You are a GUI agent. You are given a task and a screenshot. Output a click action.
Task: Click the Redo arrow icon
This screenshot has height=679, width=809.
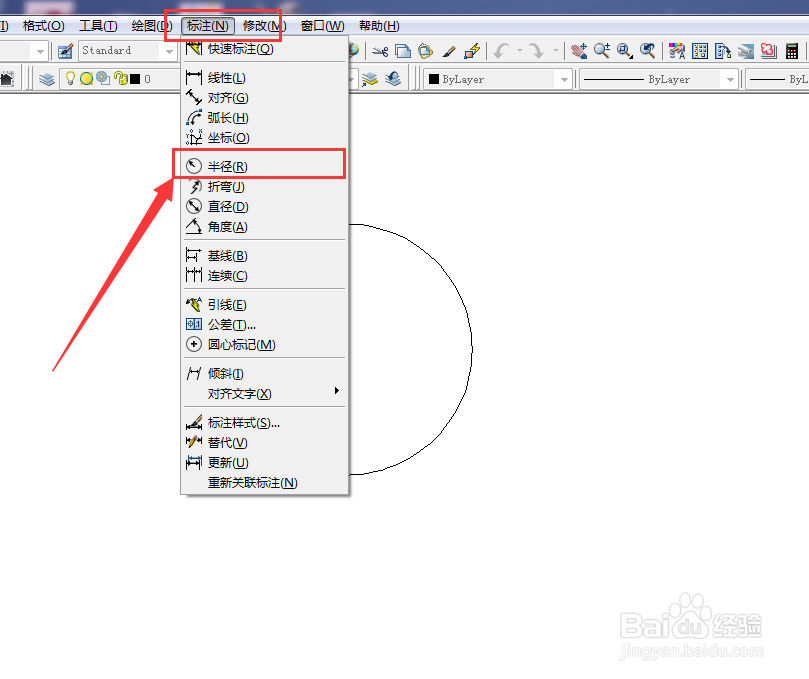pos(537,51)
